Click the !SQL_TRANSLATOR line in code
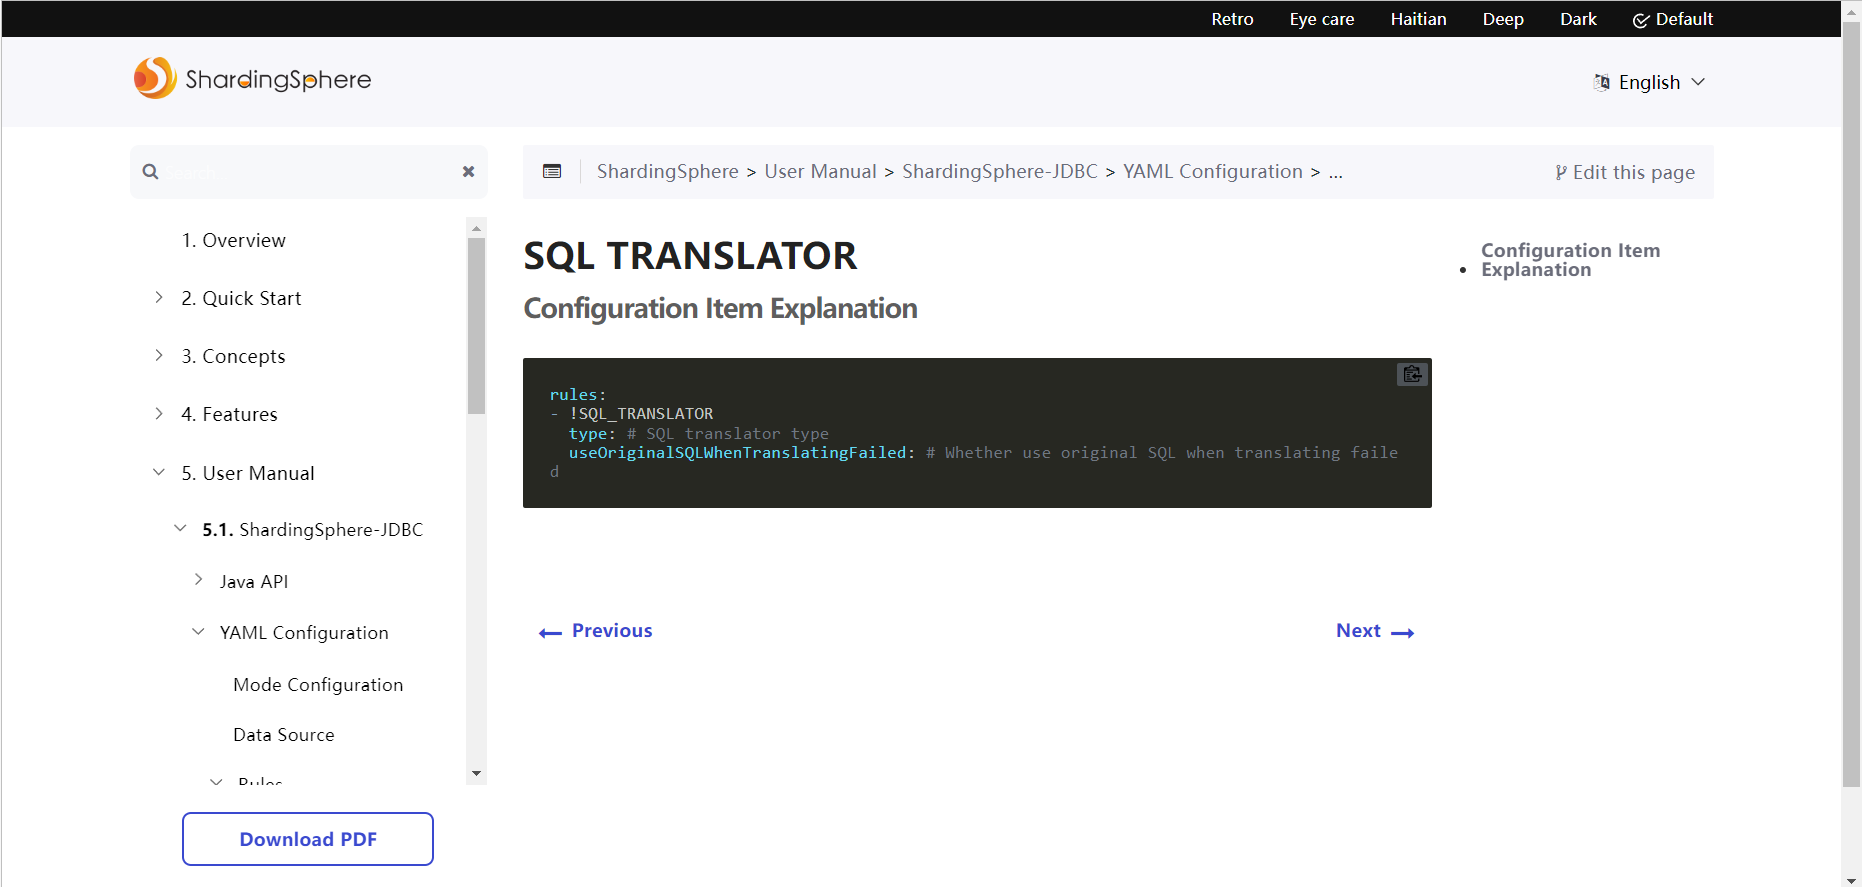The height and width of the screenshot is (887, 1862). coord(641,414)
